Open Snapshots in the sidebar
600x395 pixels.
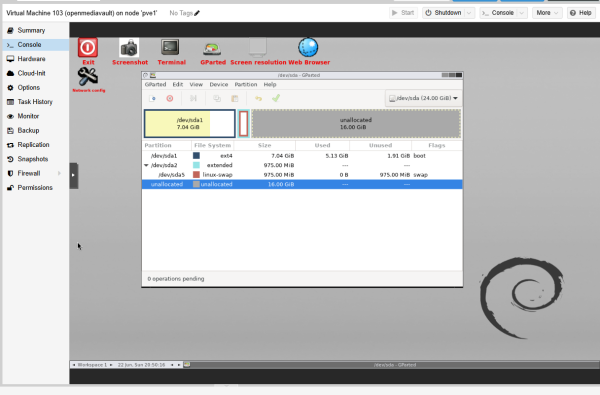click(36, 159)
